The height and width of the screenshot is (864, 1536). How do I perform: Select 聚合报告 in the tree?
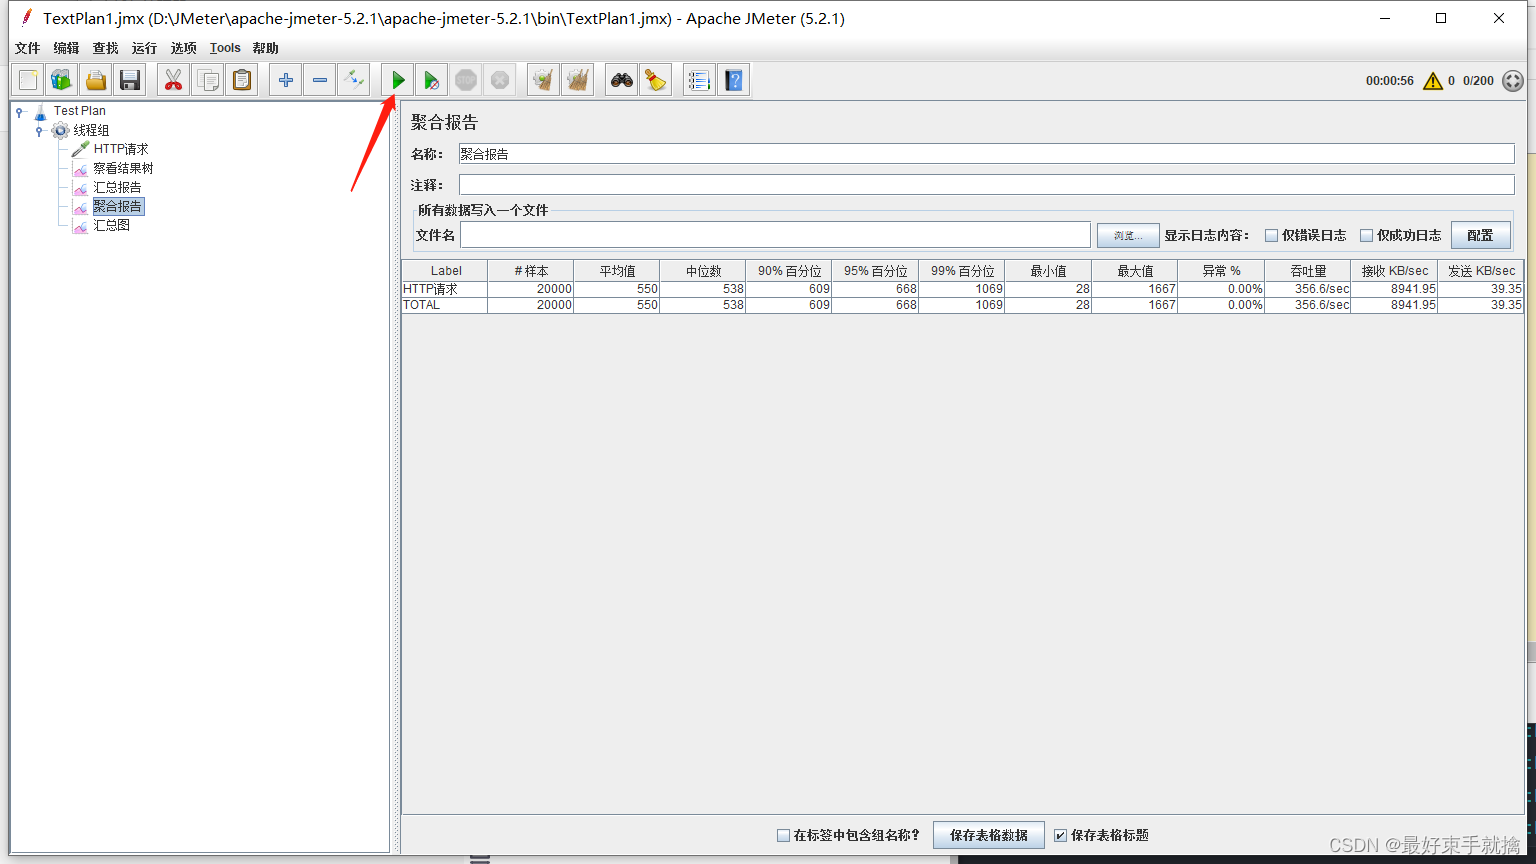click(117, 206)
